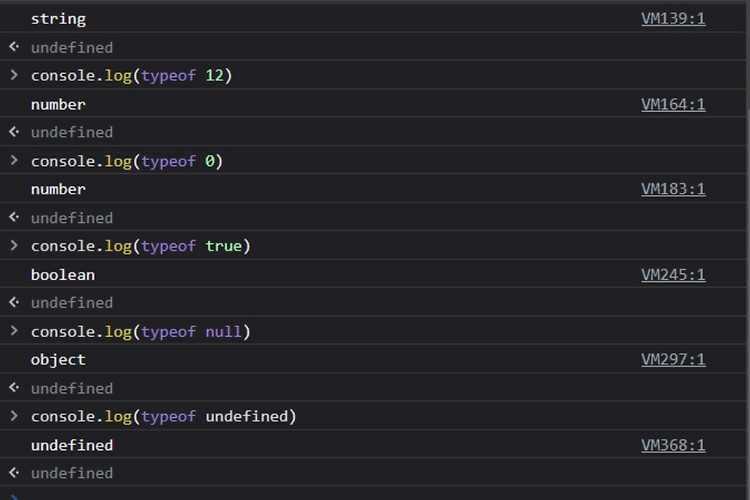The width and height of the screenshot is (750, 500).
Task: Open the VM368:1 source link
Action: point(673,445)
